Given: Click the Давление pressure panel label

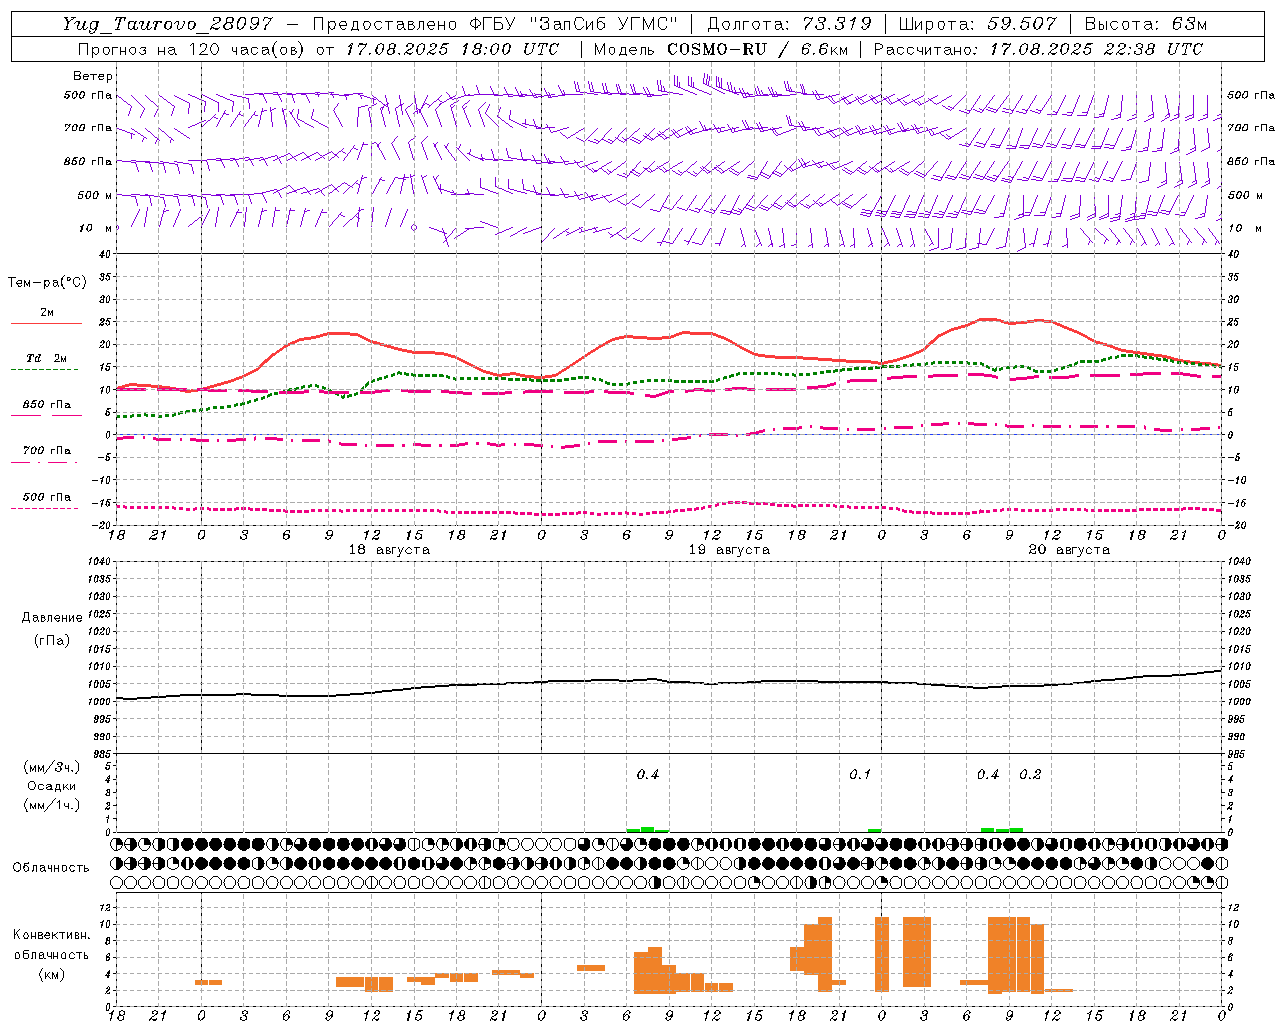Looking at the screenshot, I should pyautogui.click(x=52, y=618).
